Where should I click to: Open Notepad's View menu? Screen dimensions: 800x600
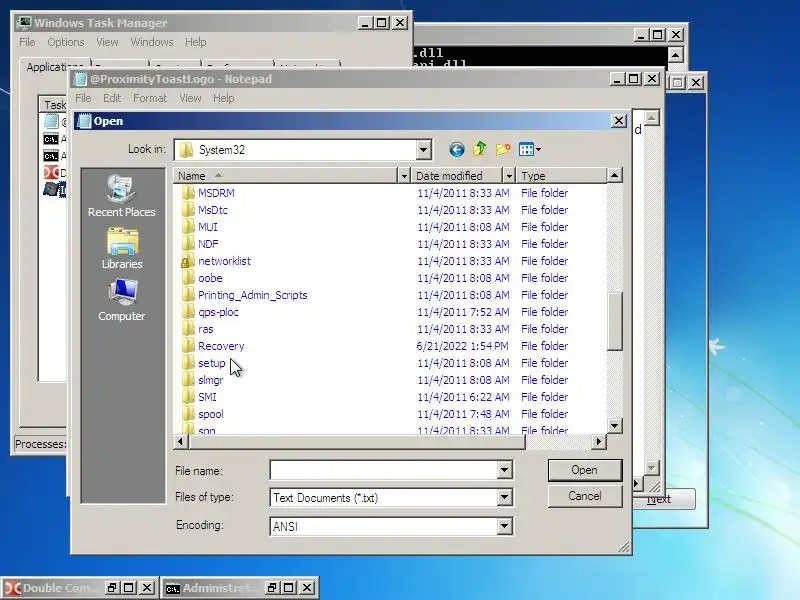click(x=190, y=98)
